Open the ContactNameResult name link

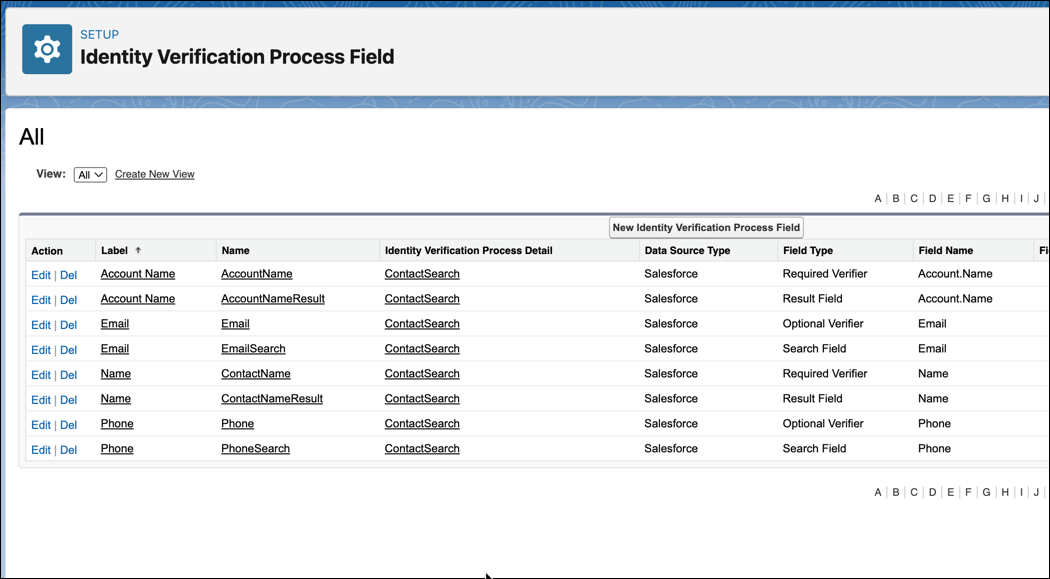pos(272,398)
